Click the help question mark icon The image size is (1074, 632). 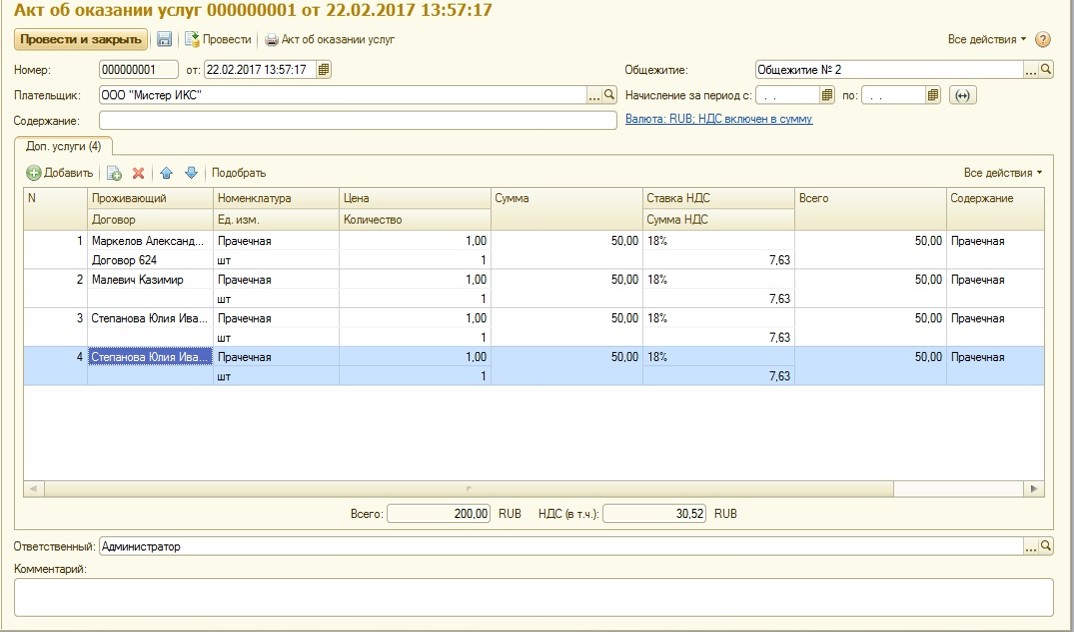tap(1043, 40)
